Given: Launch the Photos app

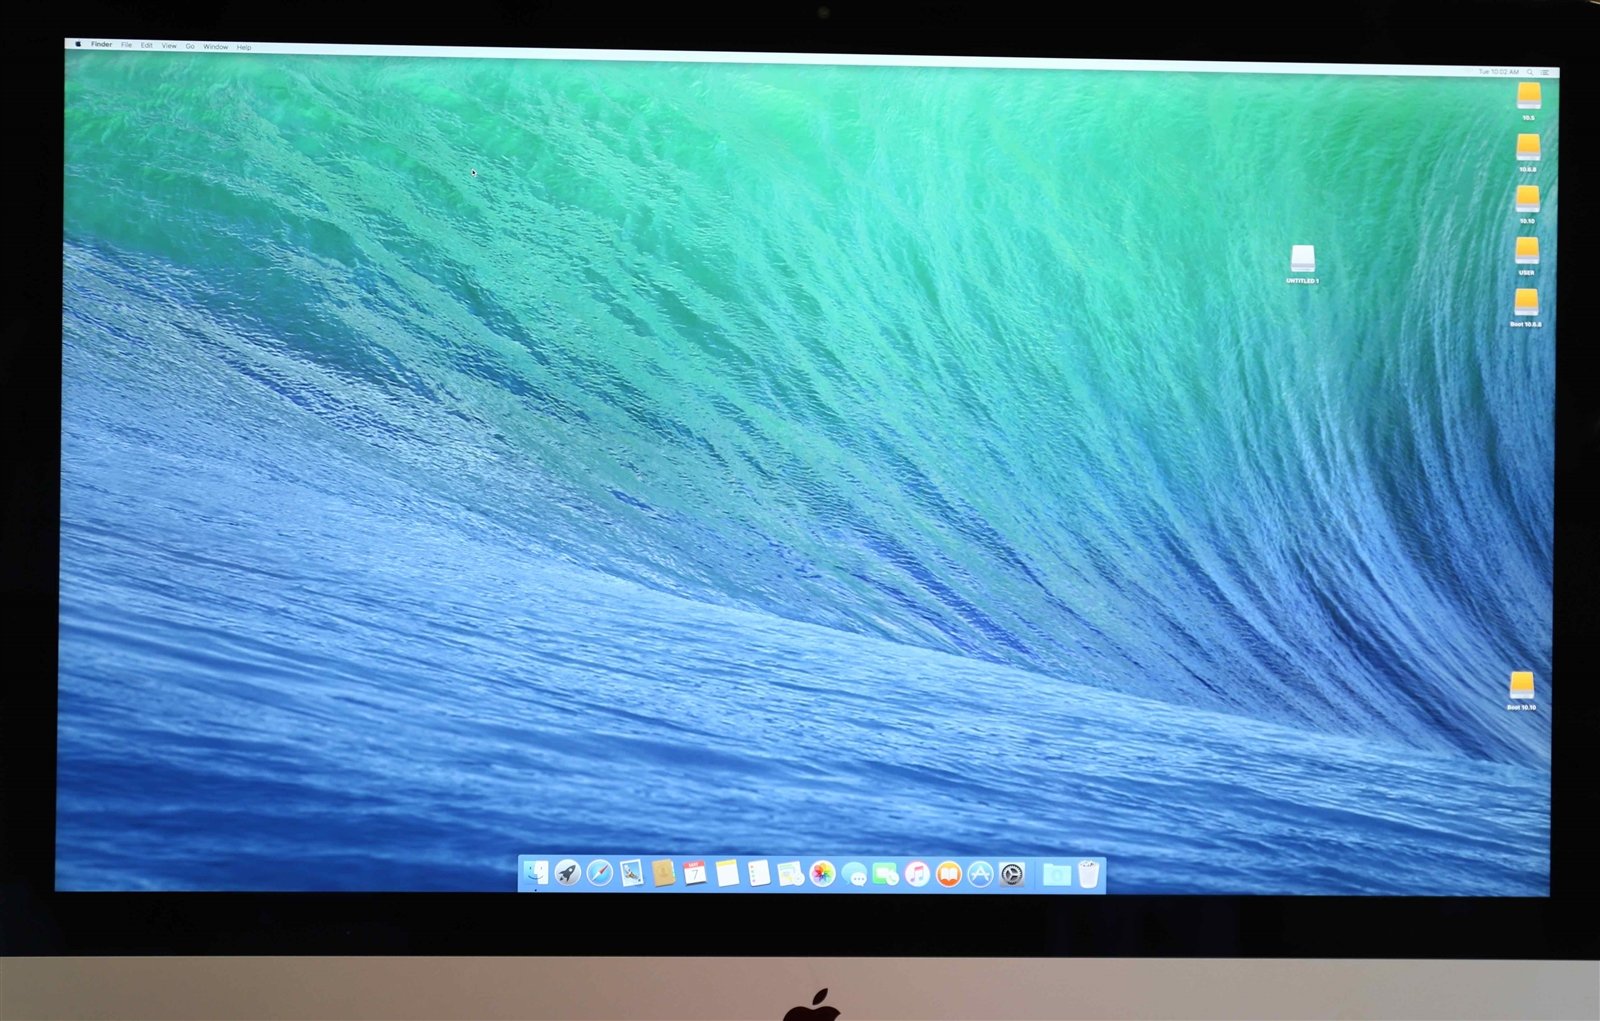Looking at the screenshot, I should coord(822,874).
